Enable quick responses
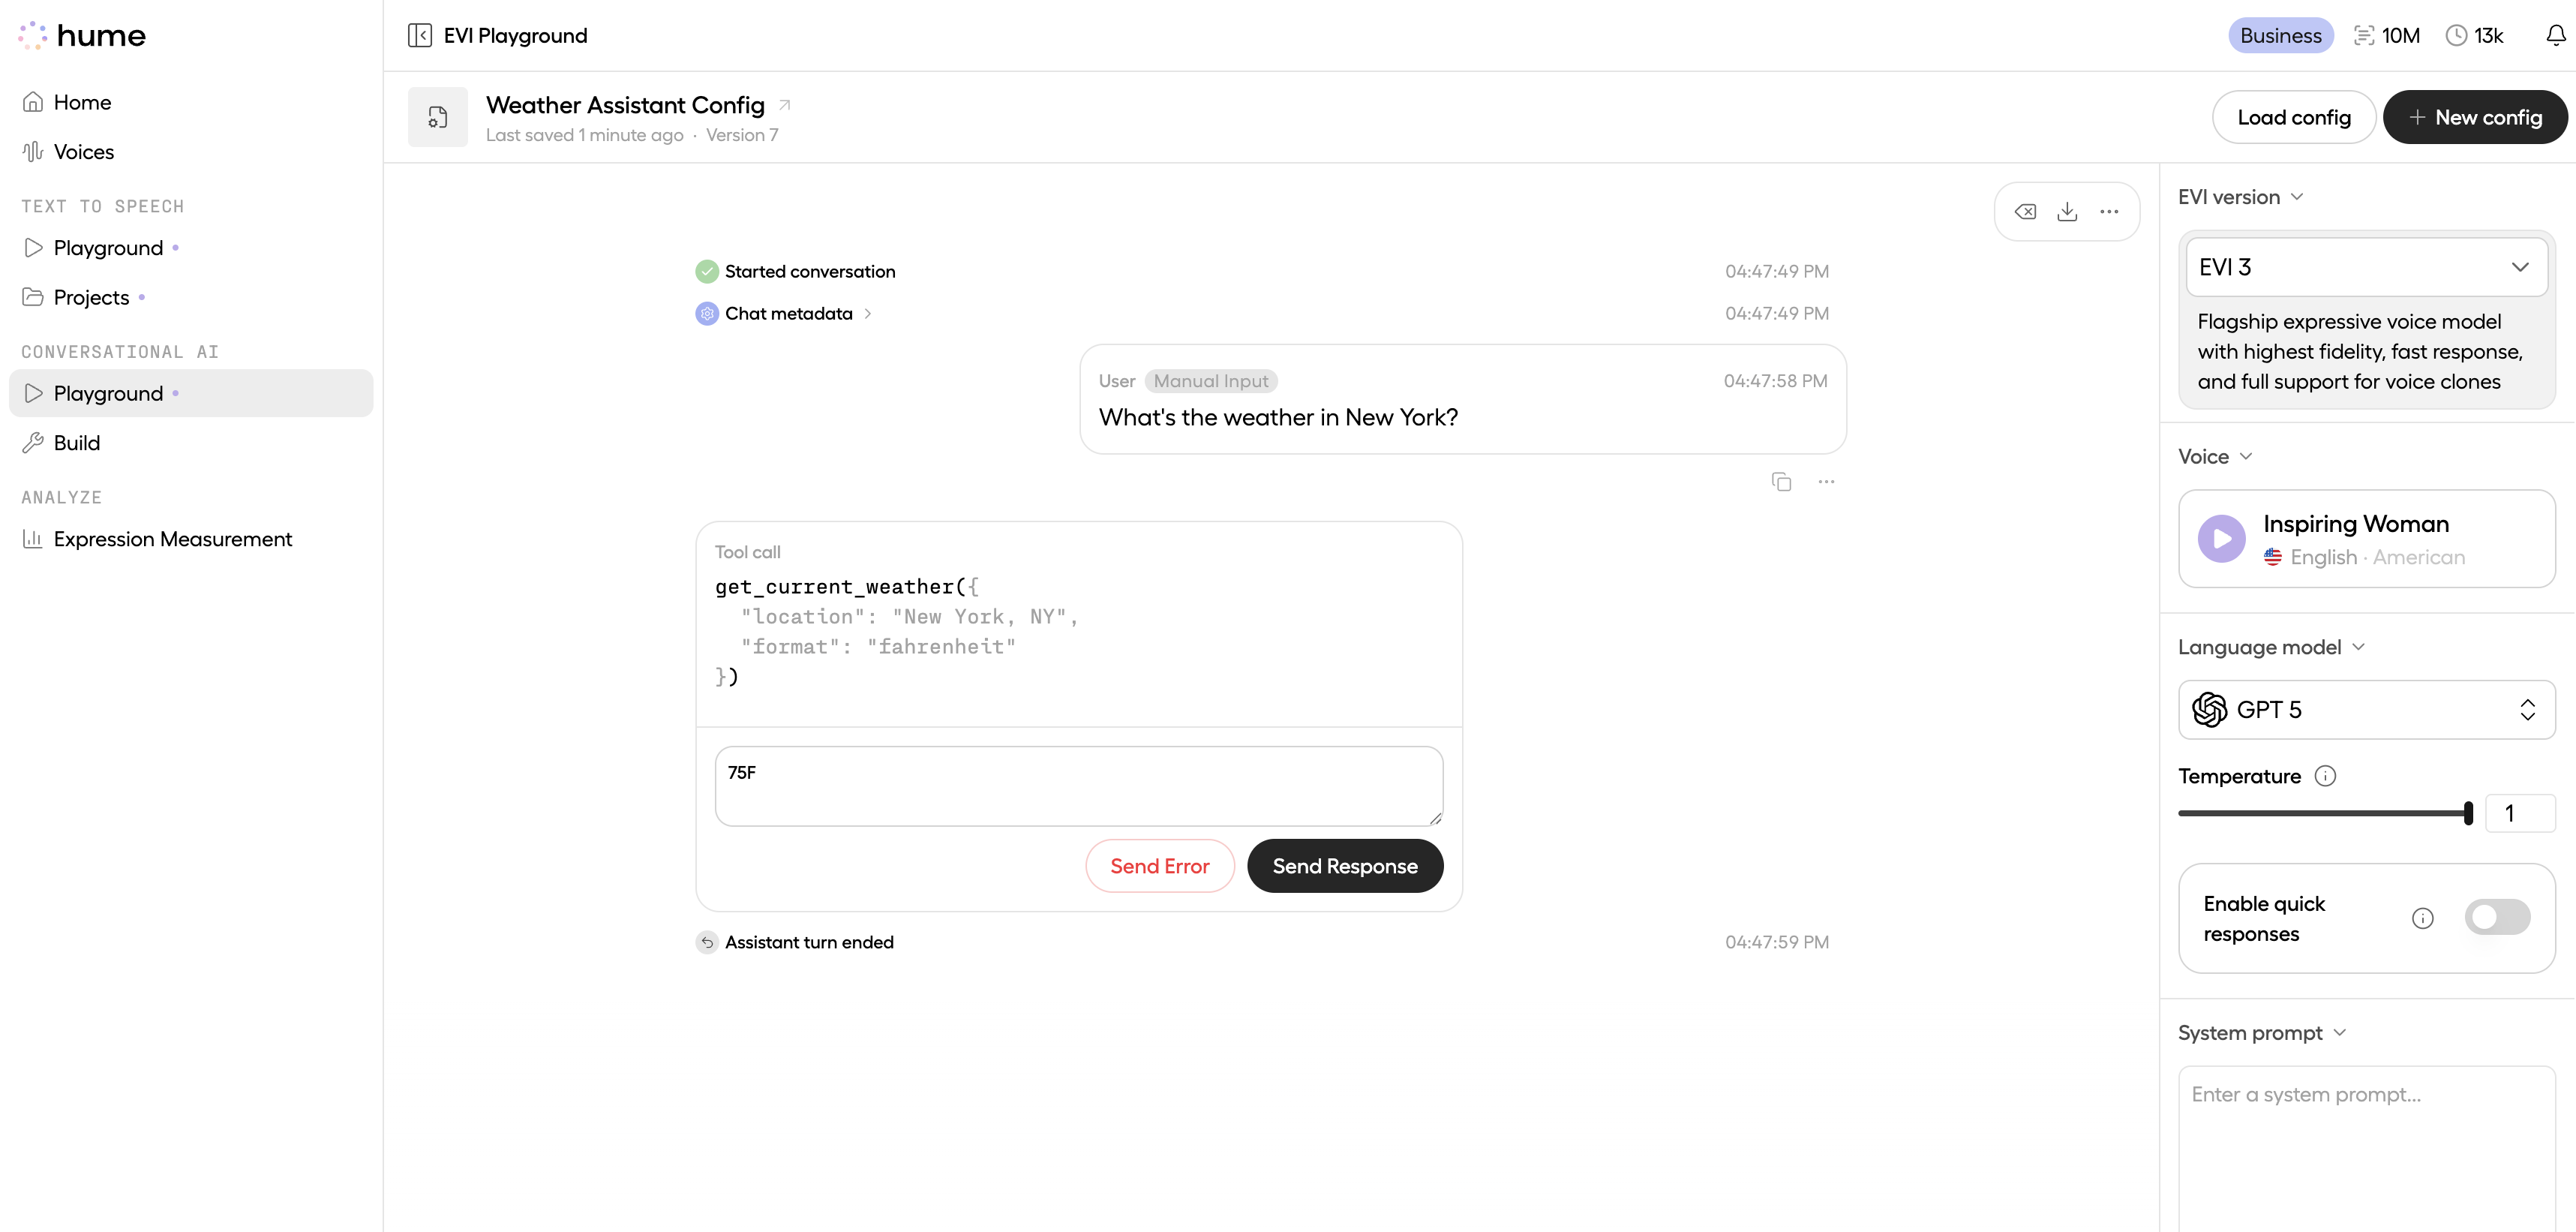Screen dimensions: 2576x1232 pos(2497,917)
